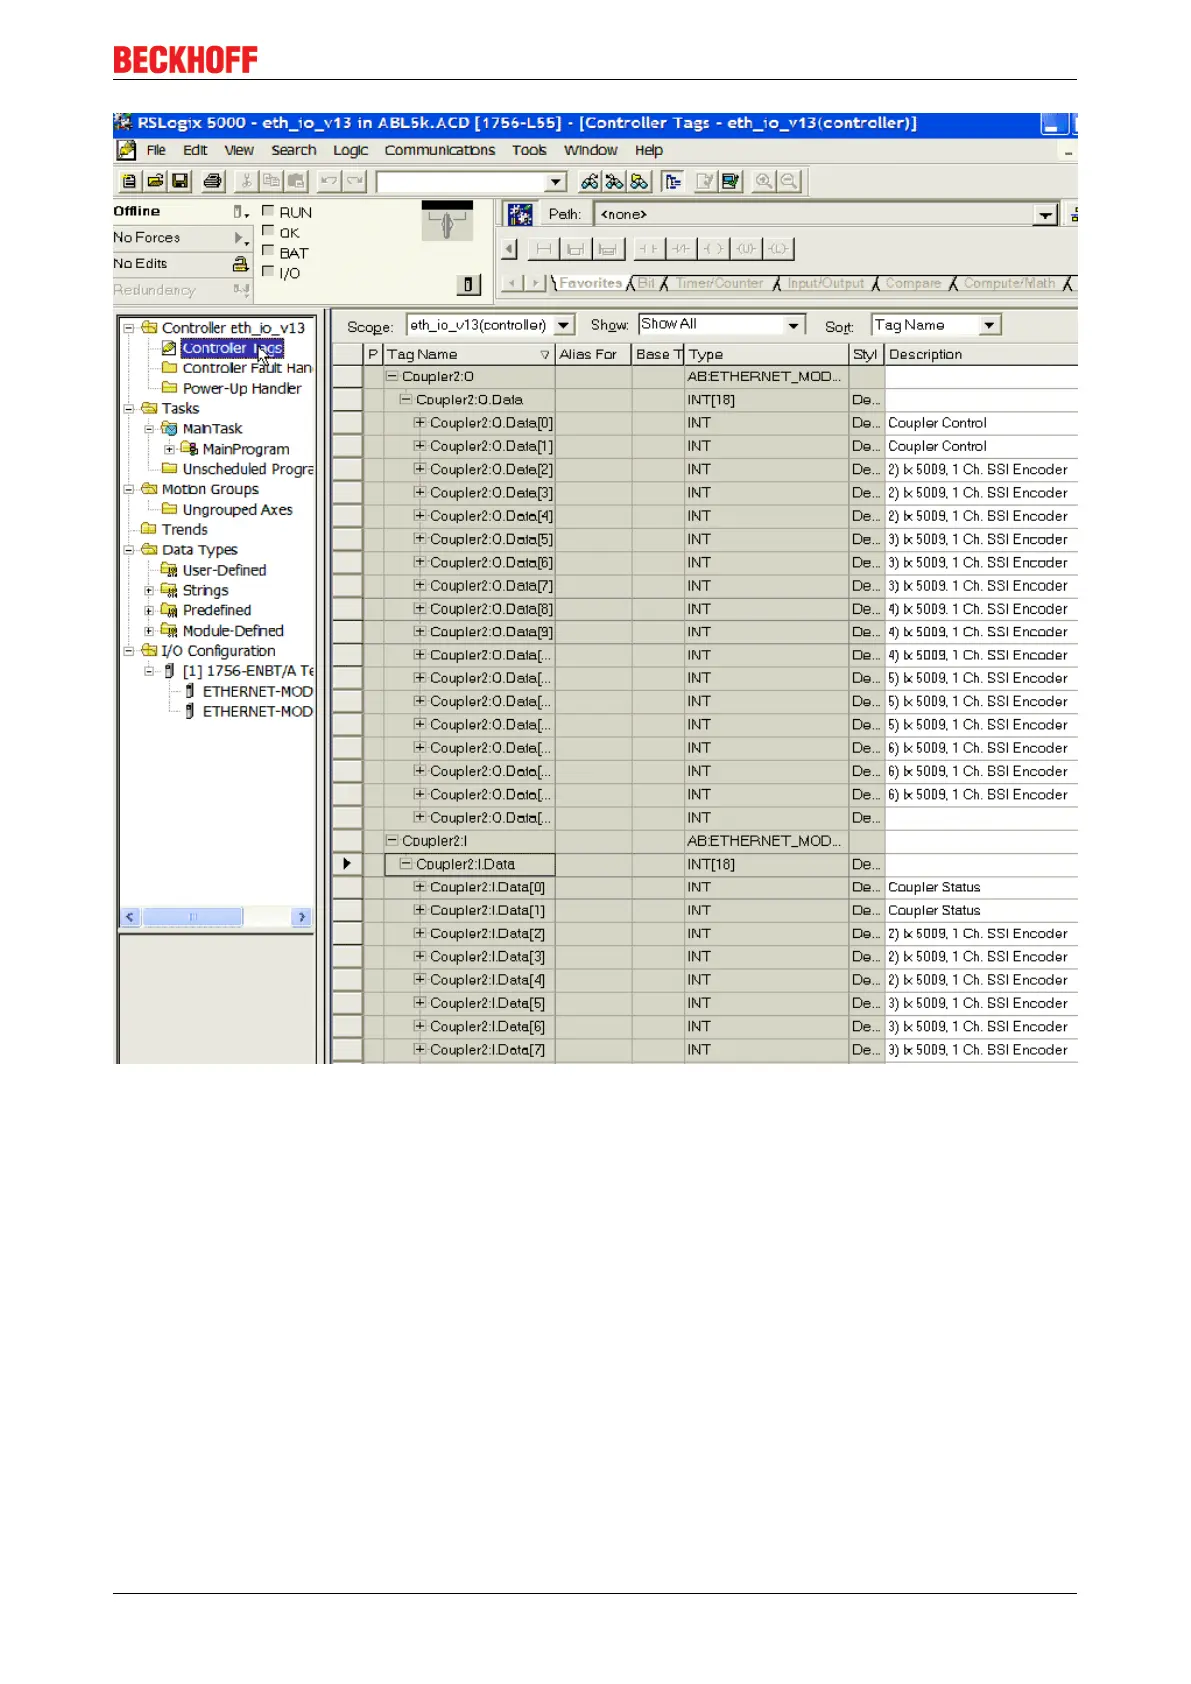The image size is (1191, 1684).
Task: Toggle the I/O indicator checkbox
Action: [268, 271]
